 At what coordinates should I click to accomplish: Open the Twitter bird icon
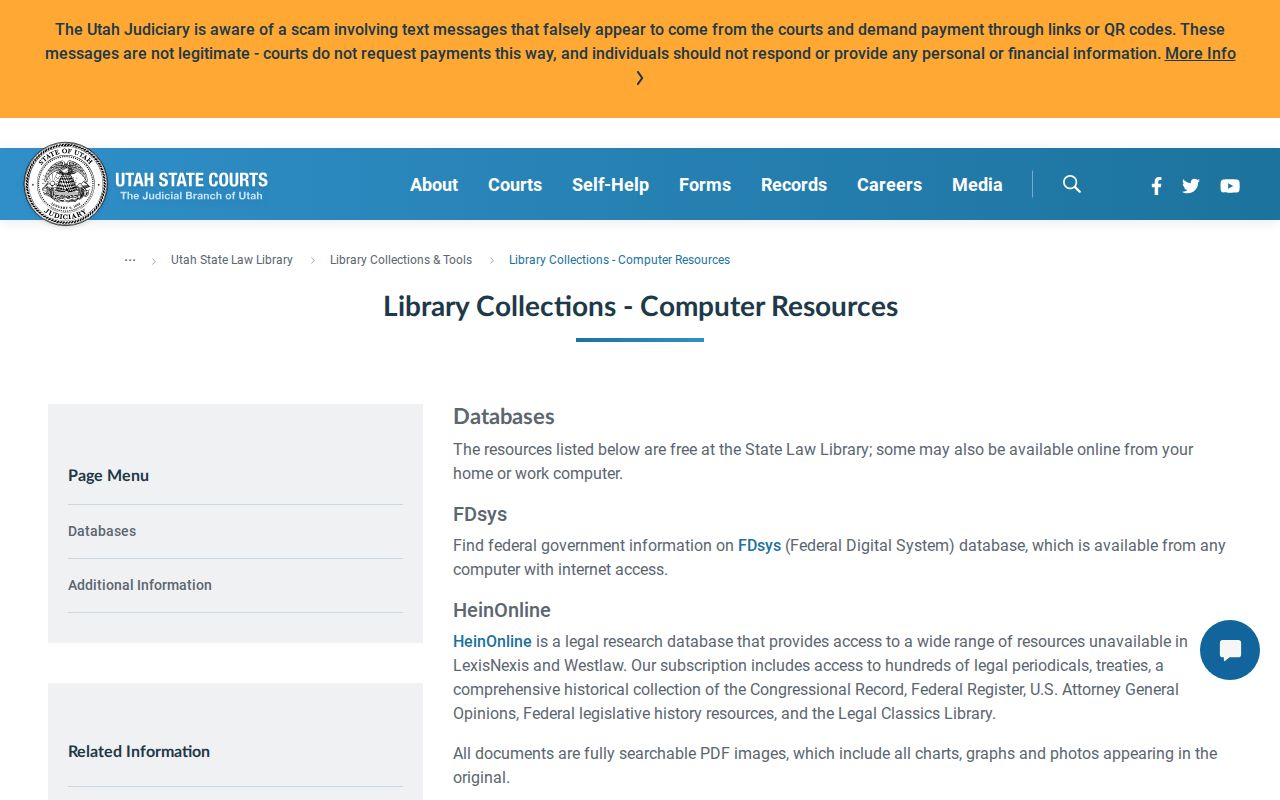pos(1190,186)
